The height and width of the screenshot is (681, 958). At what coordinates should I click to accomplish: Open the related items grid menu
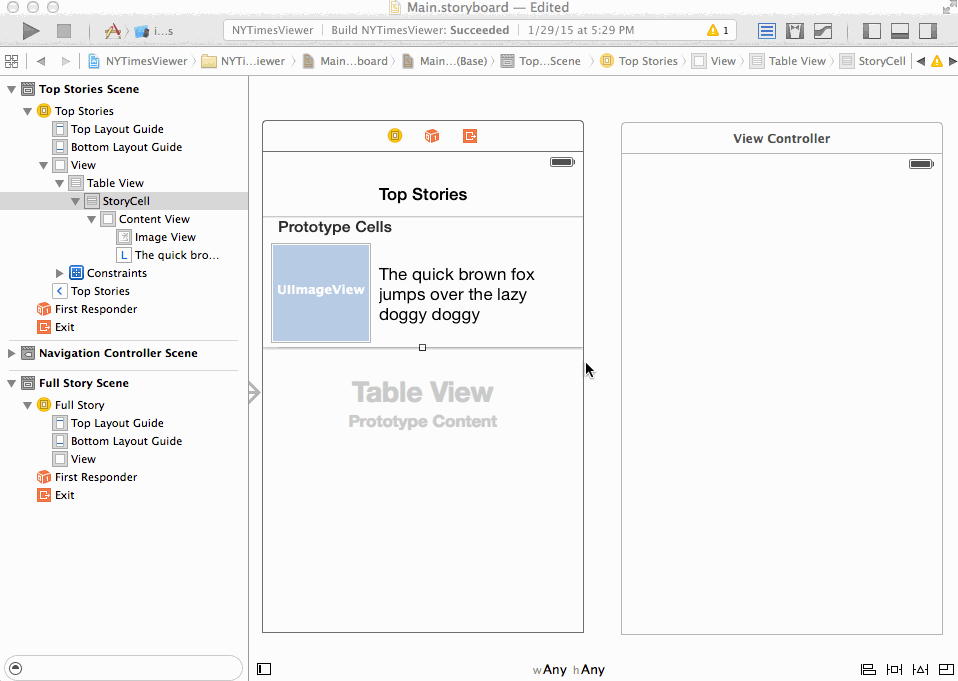(x=12, y=61)
